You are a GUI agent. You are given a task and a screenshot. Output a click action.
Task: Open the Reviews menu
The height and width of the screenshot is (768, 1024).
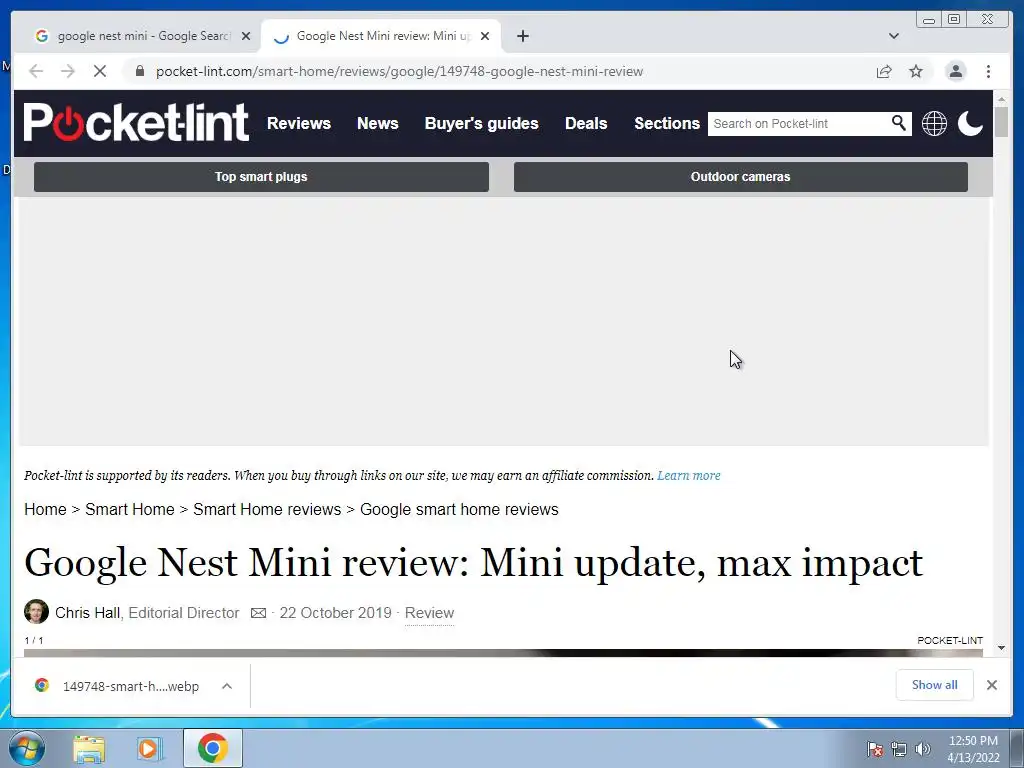pyautogui.click(x=299, y=123)
